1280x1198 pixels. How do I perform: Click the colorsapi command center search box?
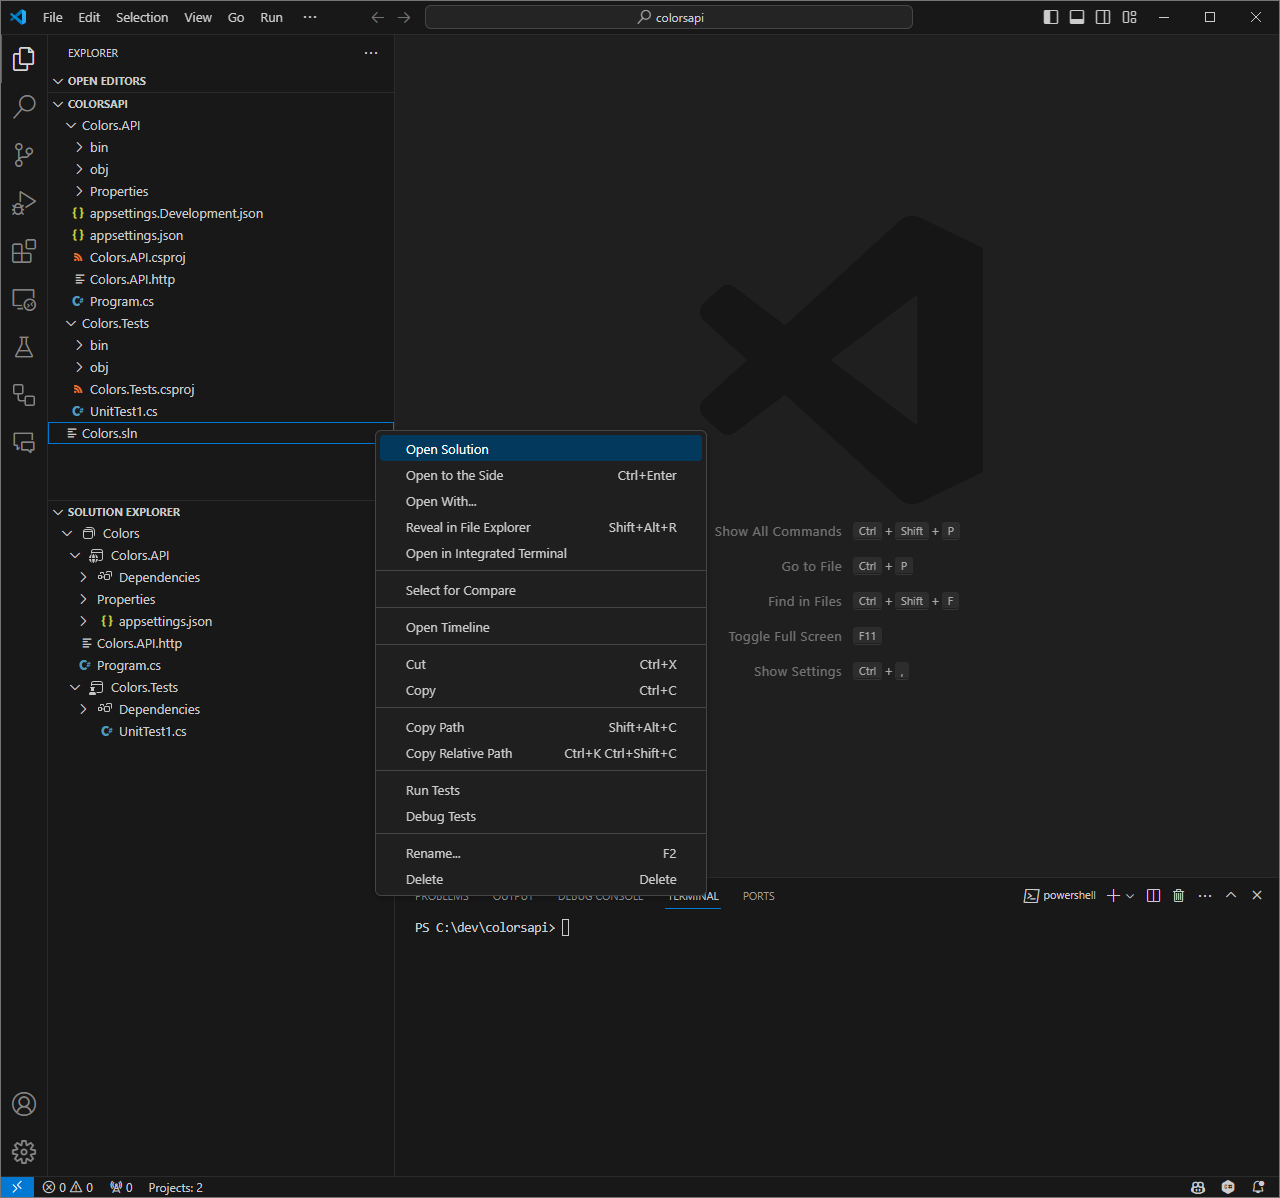pyautogui.click(x=669, y=17)
